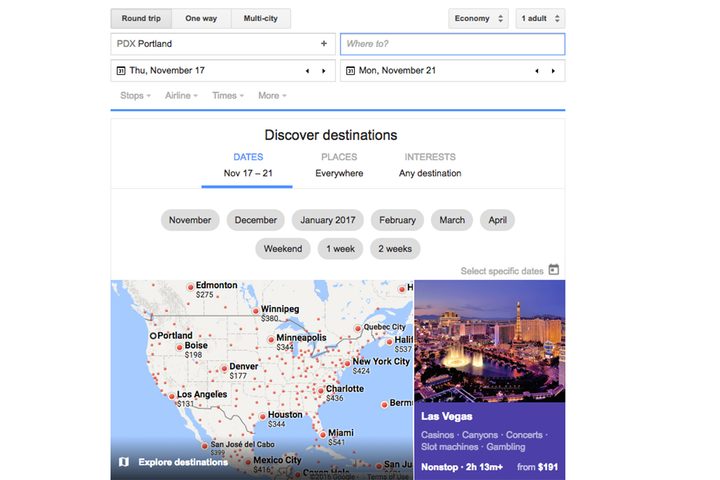Select Charlotte $436 marker on map
Viewport: 720px width, 480px height.
pos(321,391)
